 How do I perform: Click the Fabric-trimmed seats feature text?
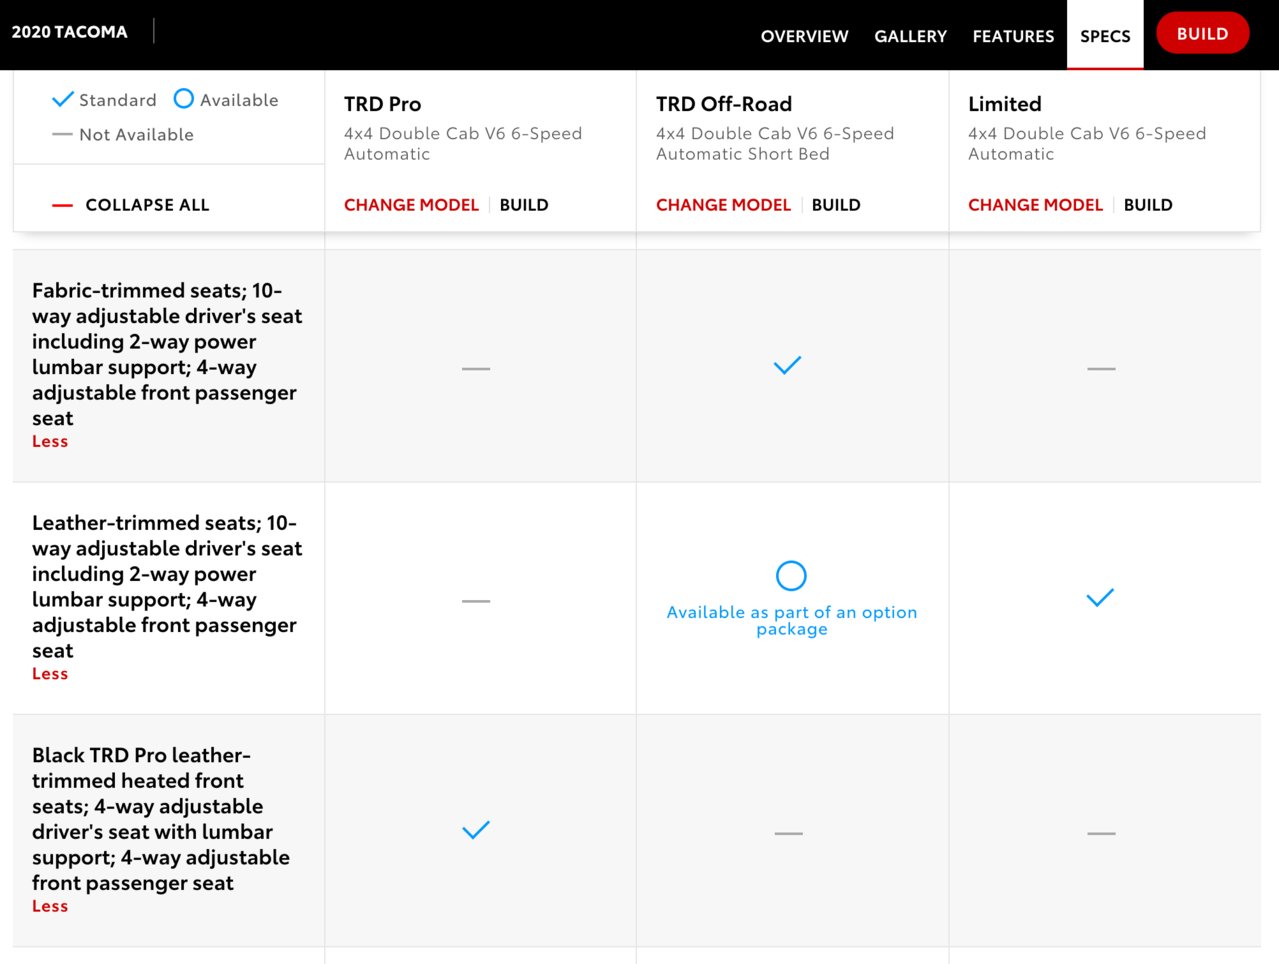167,354
